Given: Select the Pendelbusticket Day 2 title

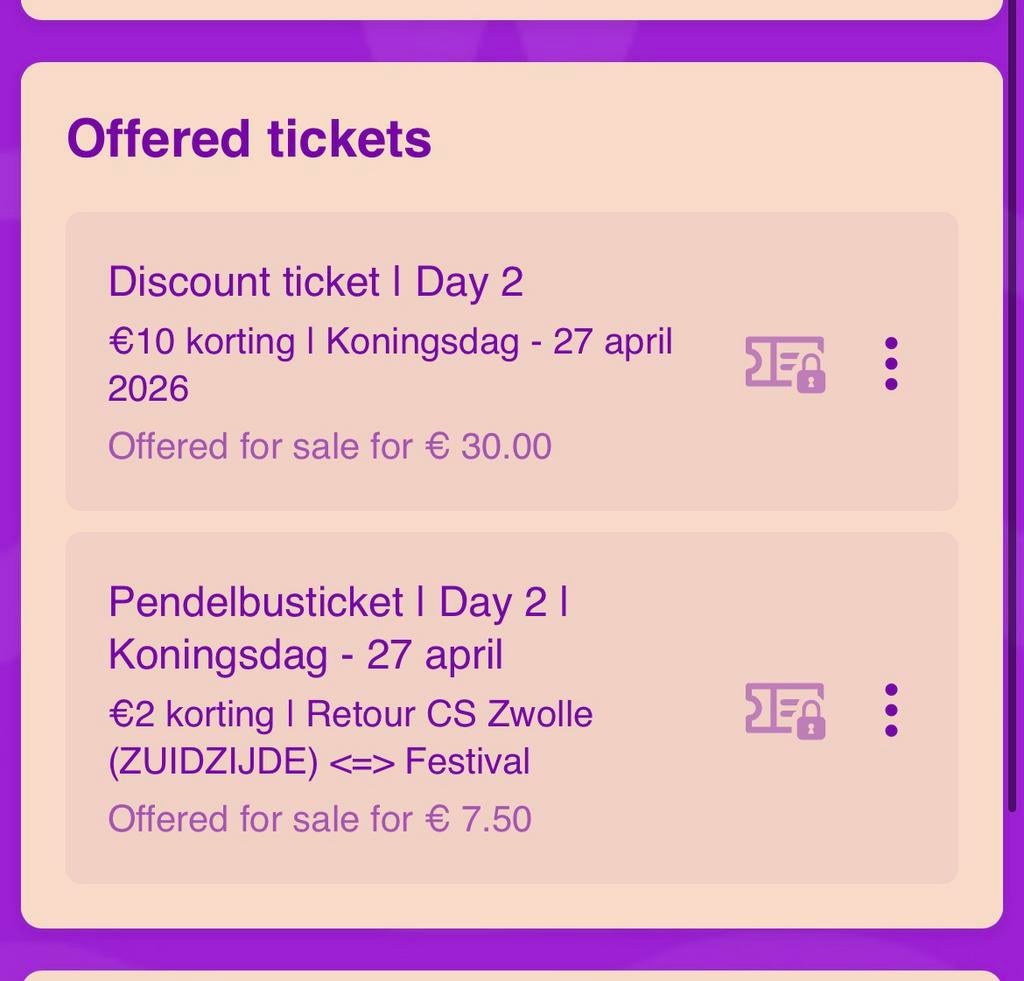Looking at the screenshot, I should click(x=338, y=628).
